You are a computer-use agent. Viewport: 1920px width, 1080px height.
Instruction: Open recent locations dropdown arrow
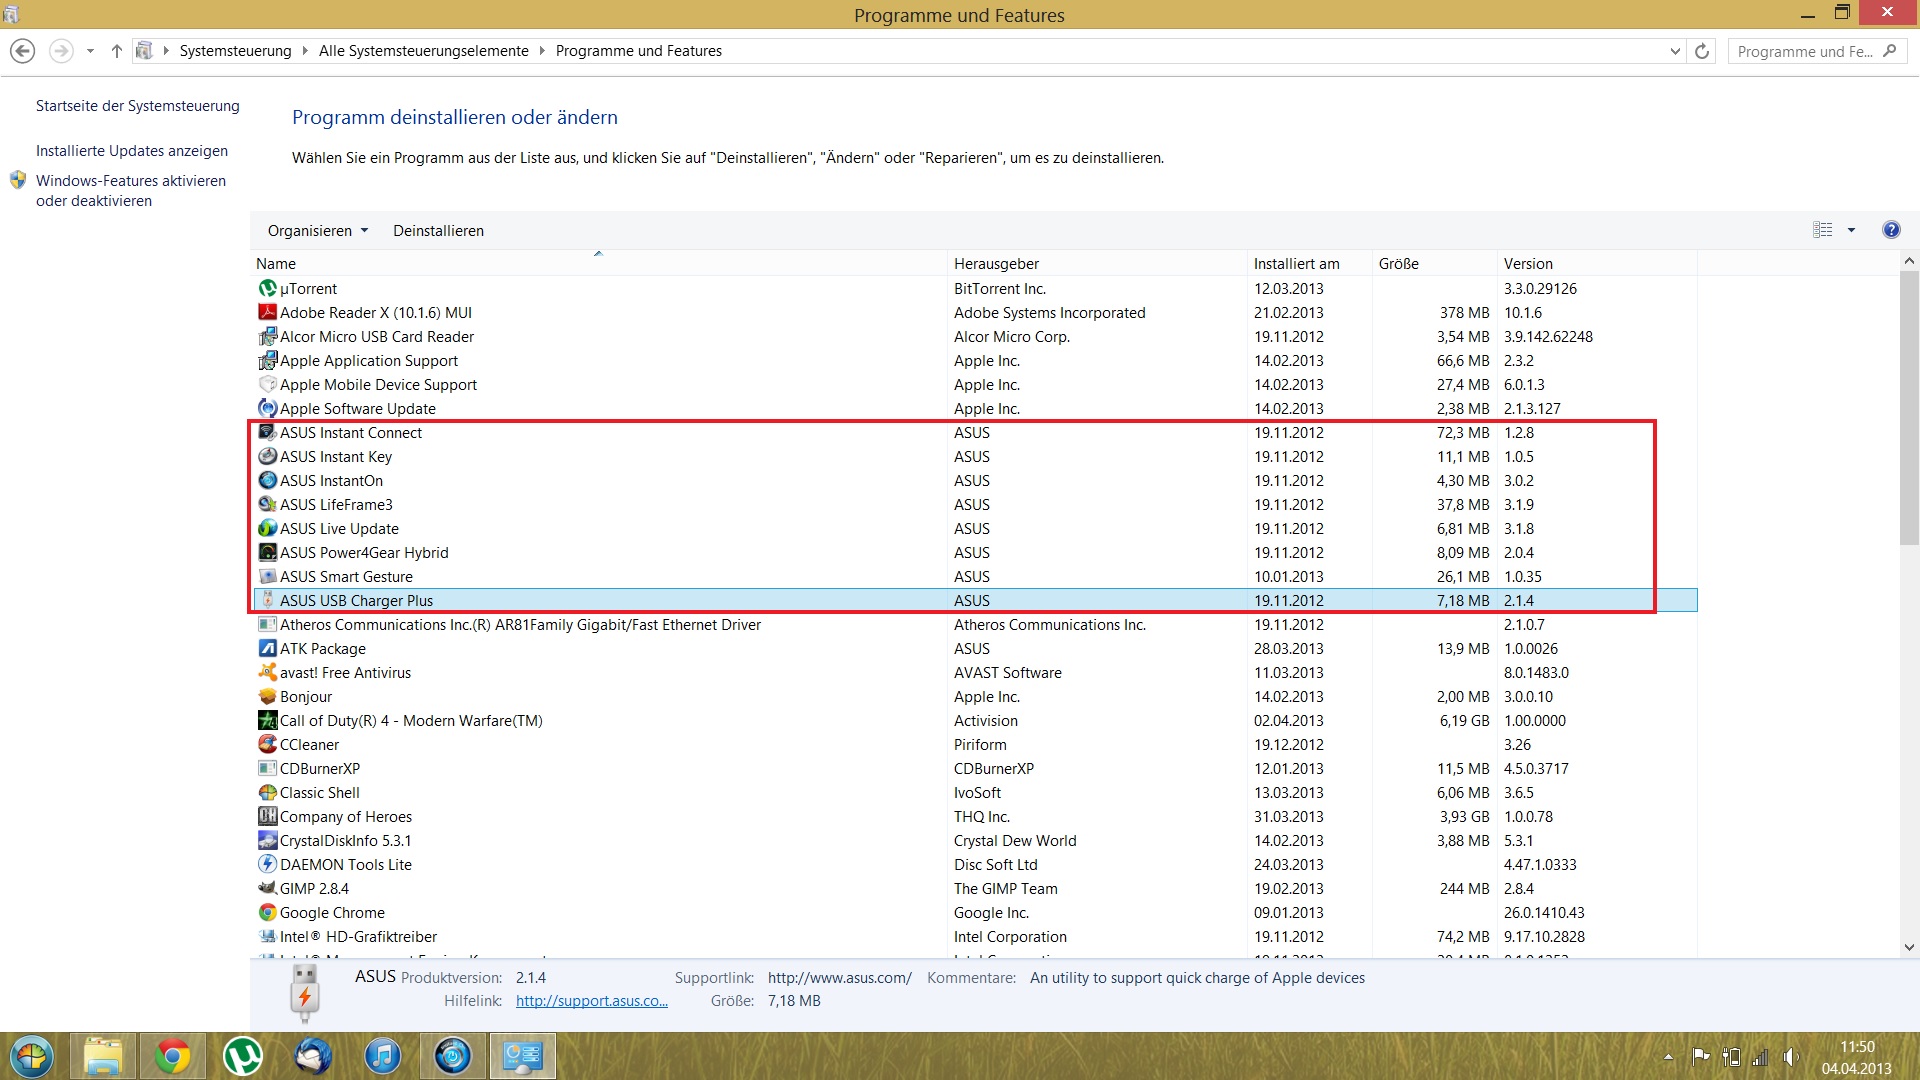click(90, 51)
